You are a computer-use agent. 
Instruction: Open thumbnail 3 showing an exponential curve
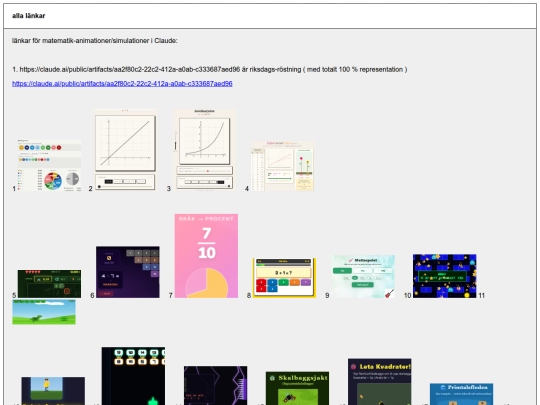tap(204, 150)
